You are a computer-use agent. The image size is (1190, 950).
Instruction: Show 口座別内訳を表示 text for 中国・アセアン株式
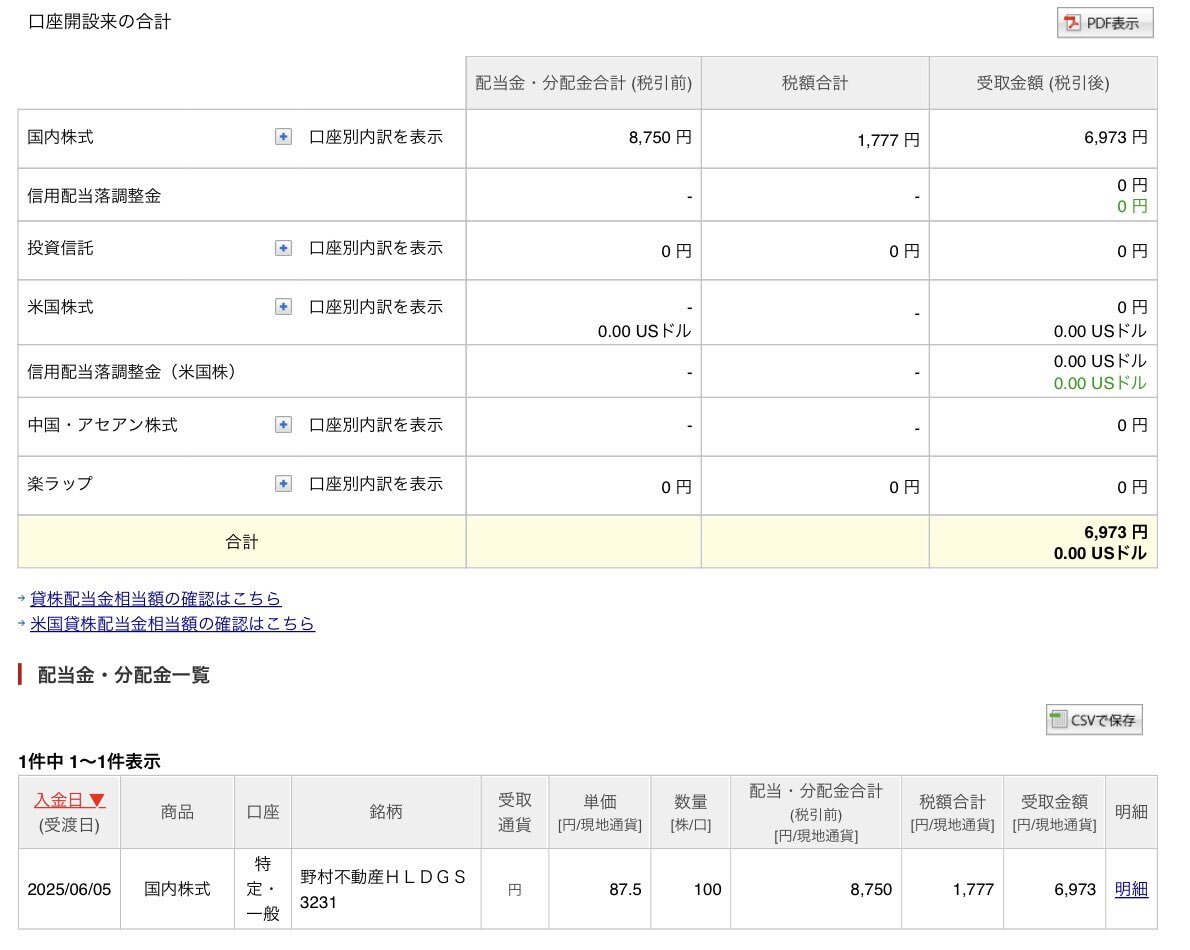pyautogui.click(x=375, y=425)
